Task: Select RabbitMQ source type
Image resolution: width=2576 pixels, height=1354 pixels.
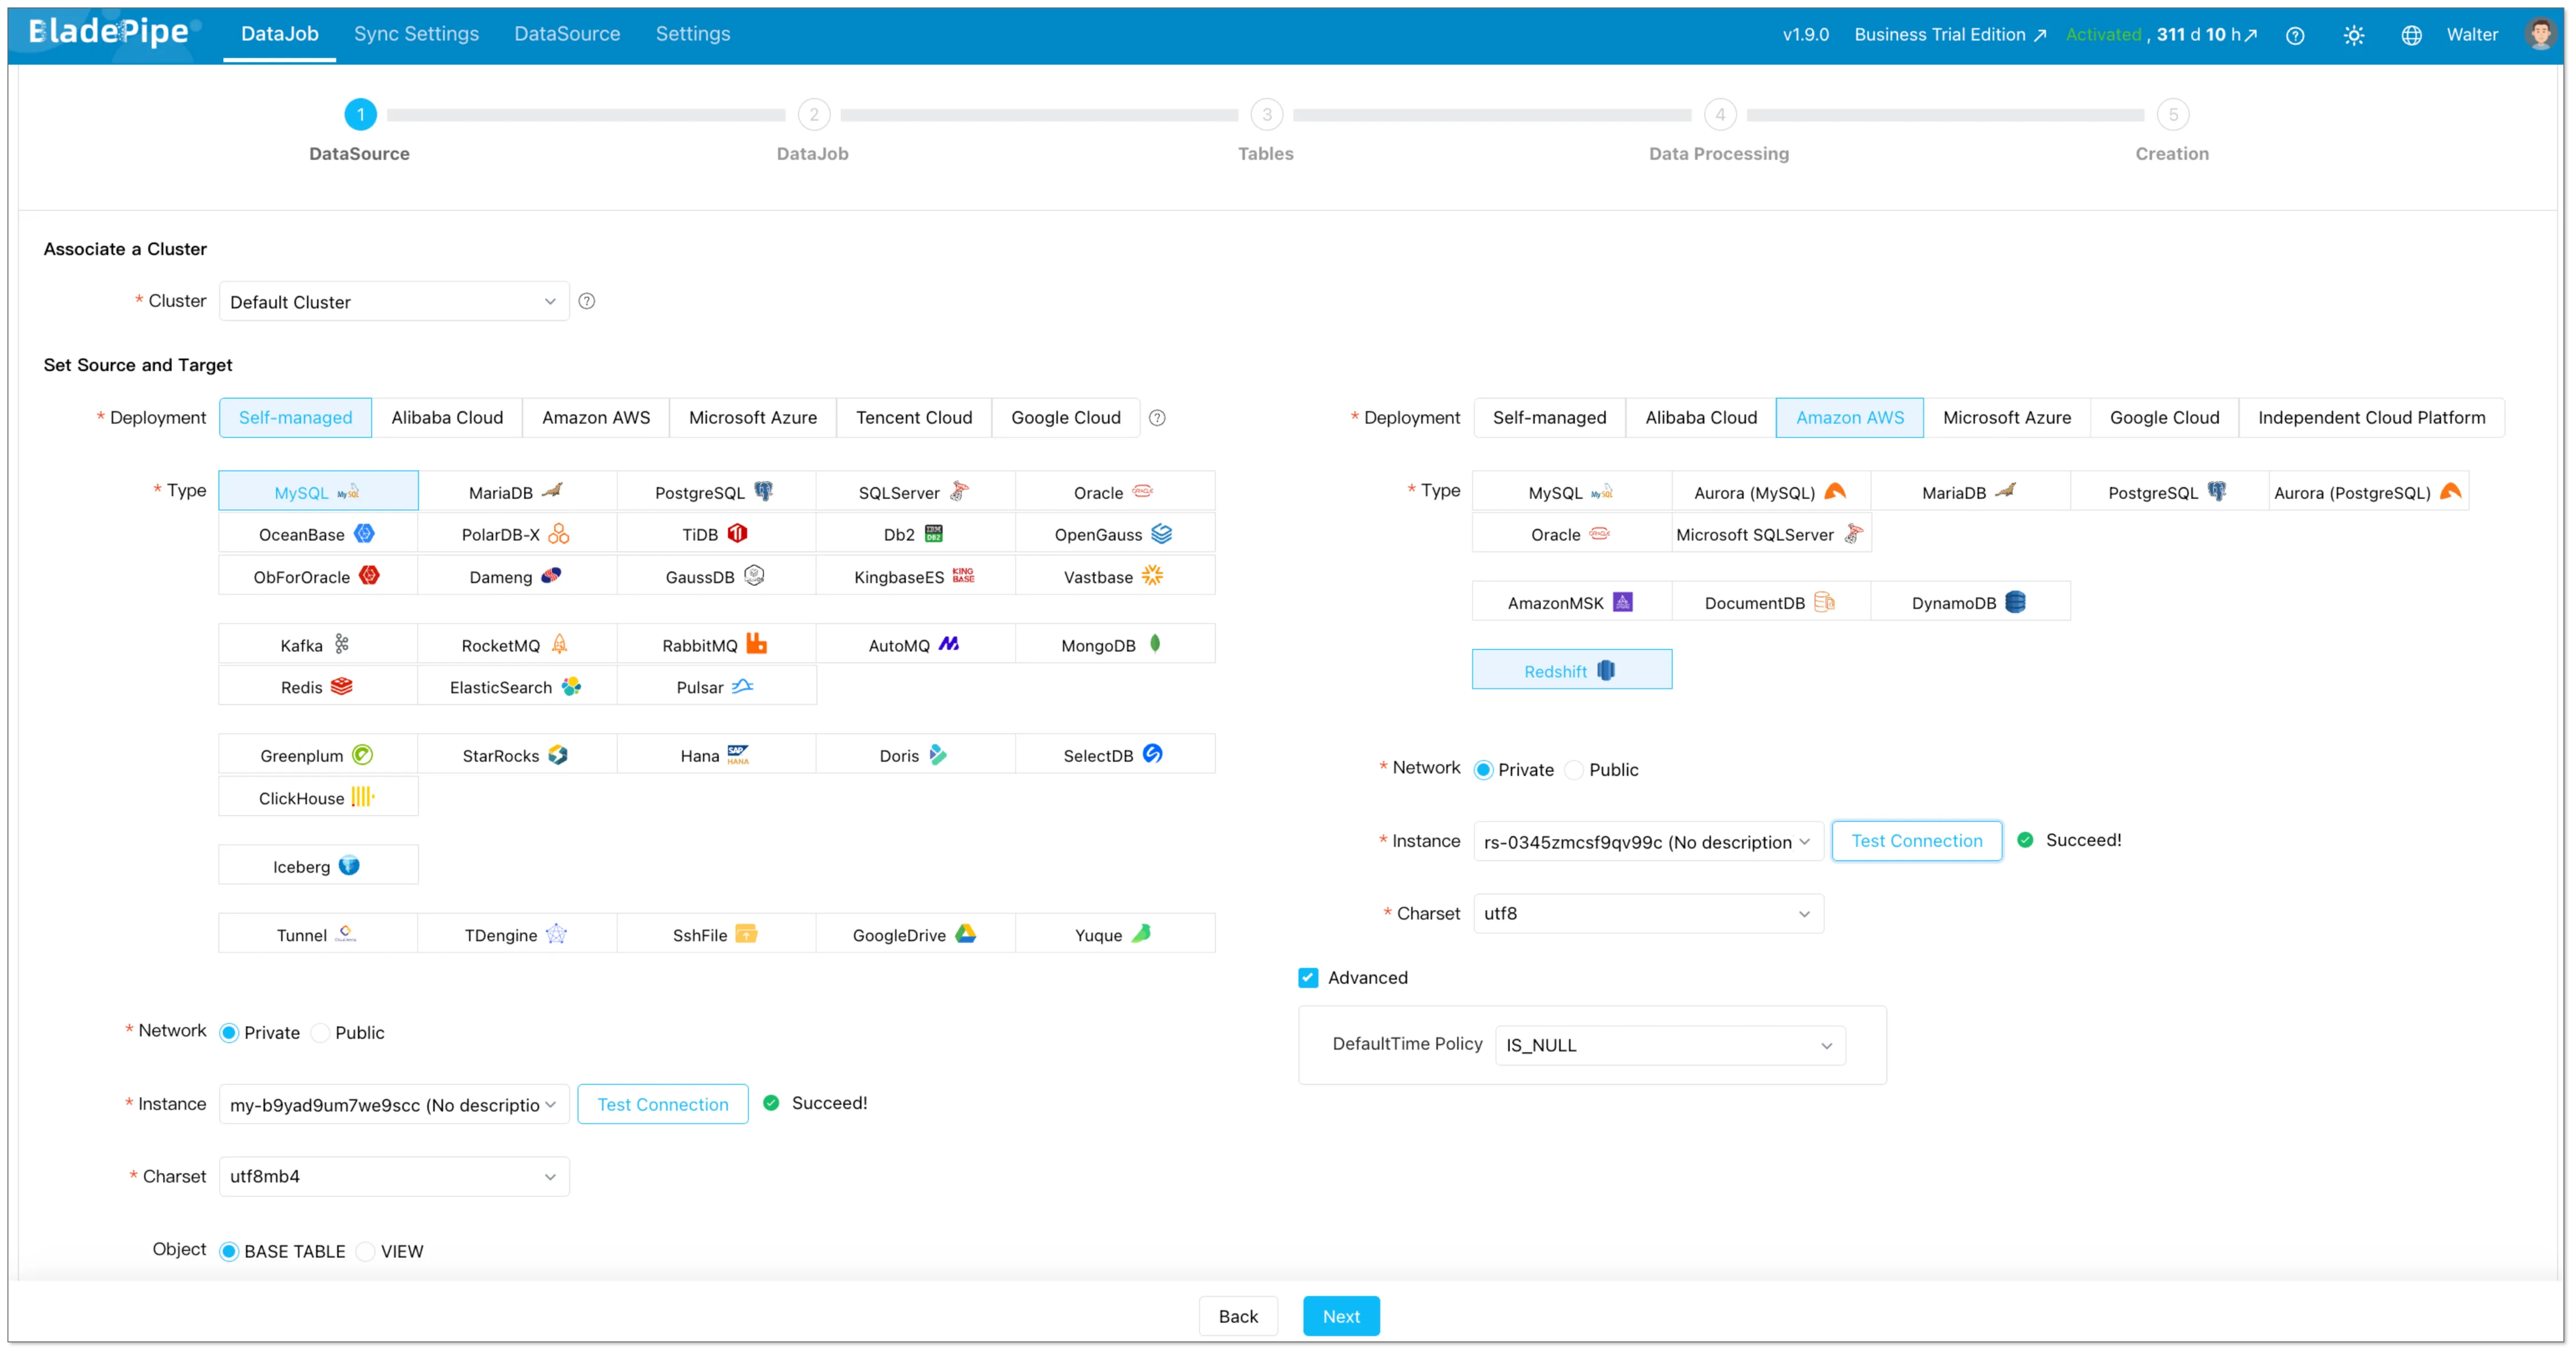Action: pyautogui.click(x=715, y=644)
